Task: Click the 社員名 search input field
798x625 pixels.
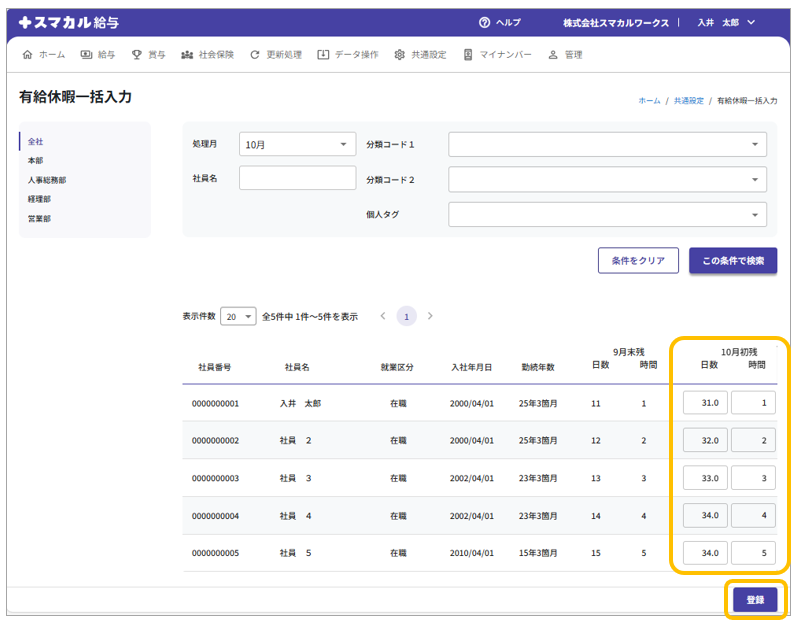Action: click(297, 178)
